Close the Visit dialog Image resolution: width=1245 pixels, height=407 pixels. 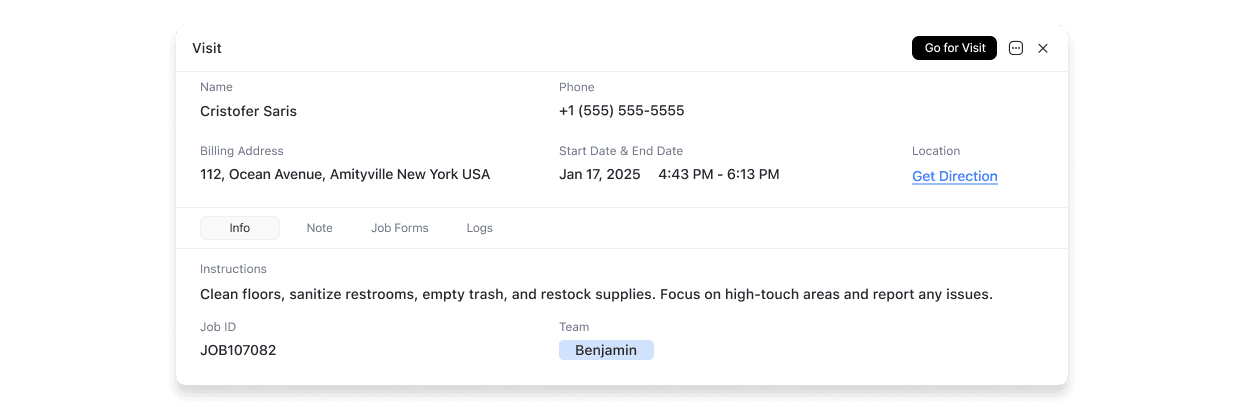coord(1043,48)
